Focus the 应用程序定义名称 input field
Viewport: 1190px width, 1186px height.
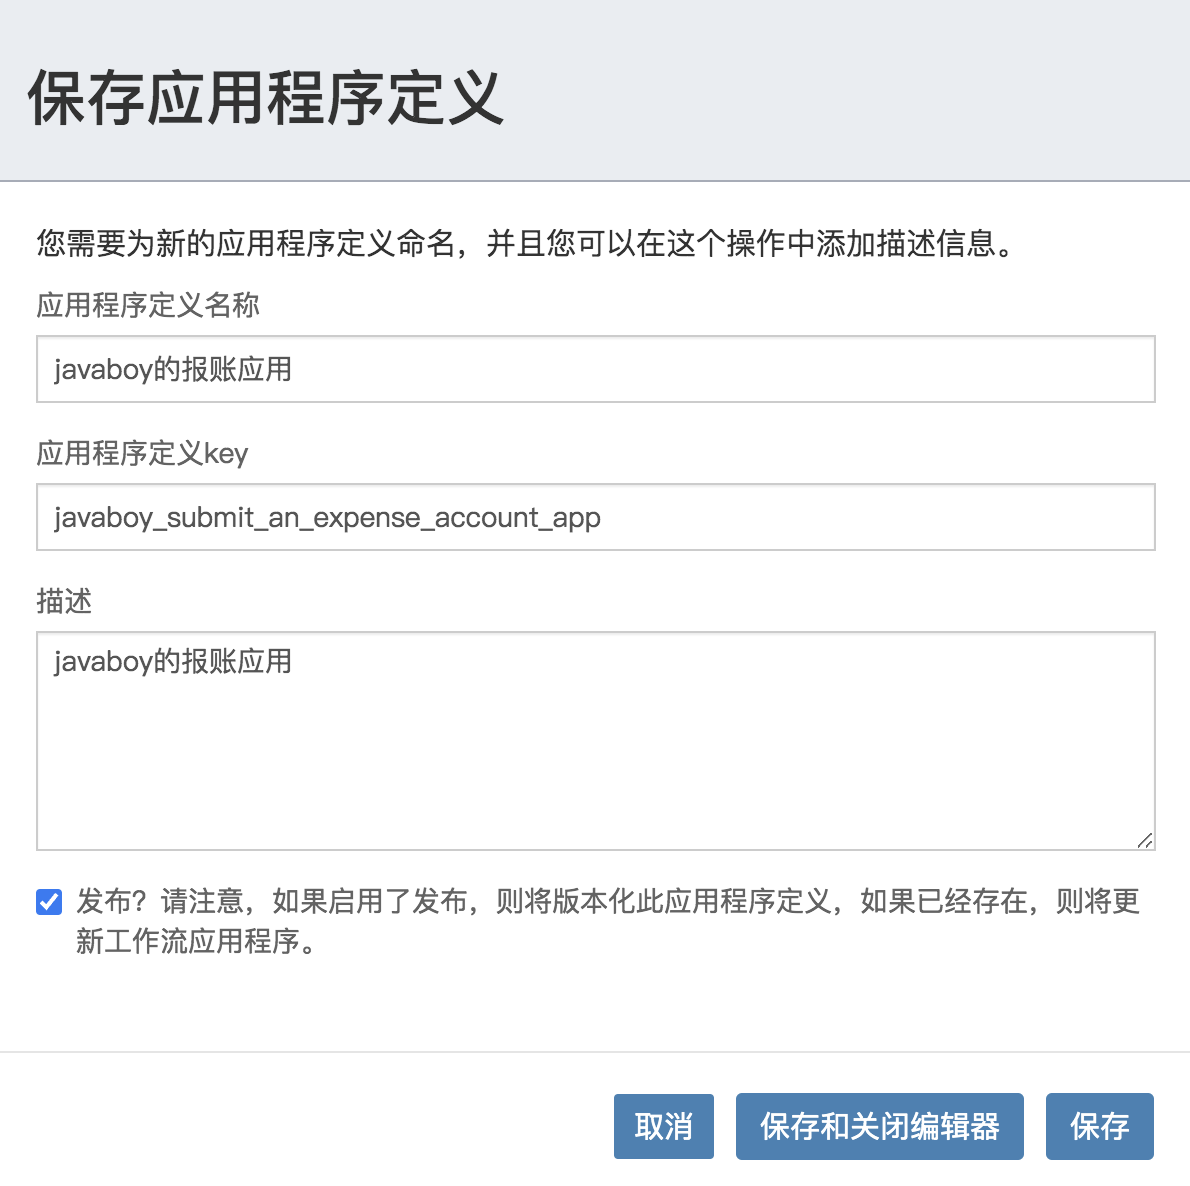tap(596, 369)
